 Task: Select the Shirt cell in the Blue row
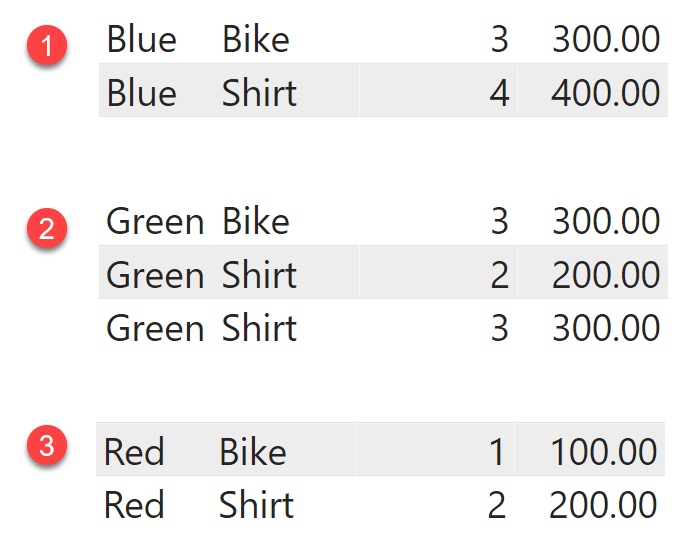[259, 93]
